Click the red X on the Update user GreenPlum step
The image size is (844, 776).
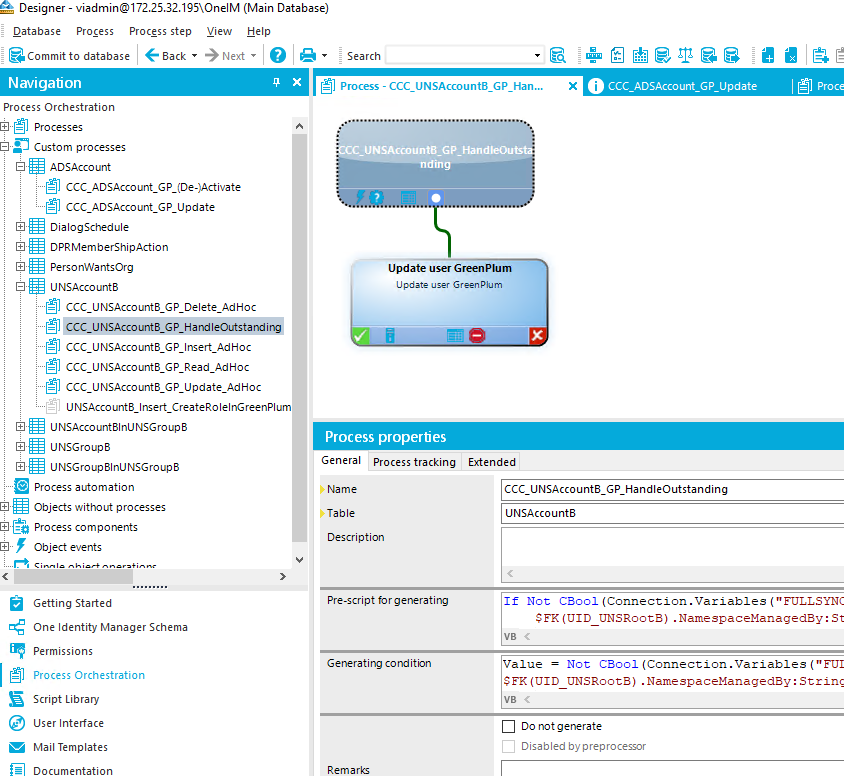pos(537,336)
